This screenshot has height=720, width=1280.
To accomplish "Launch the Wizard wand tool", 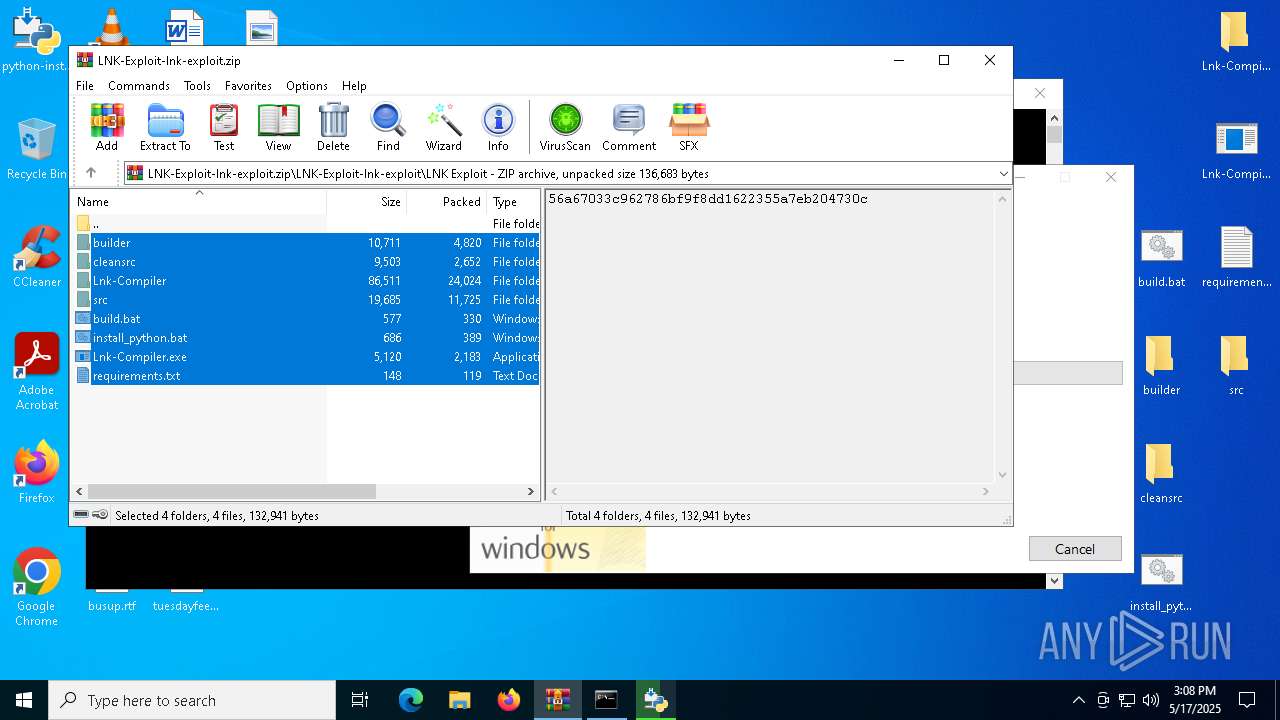I will click(x=443, y=127).
